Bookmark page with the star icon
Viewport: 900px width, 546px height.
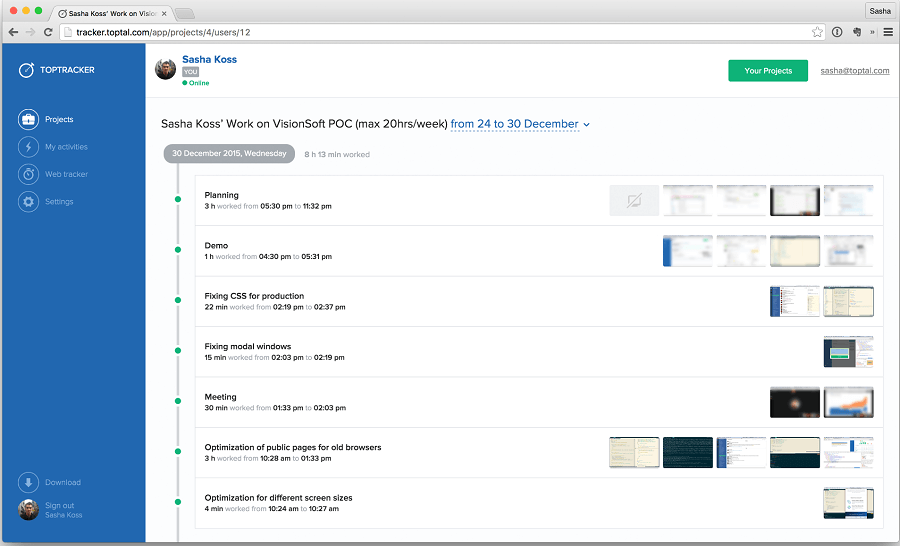pyautogui.click(x=817, y=32)
